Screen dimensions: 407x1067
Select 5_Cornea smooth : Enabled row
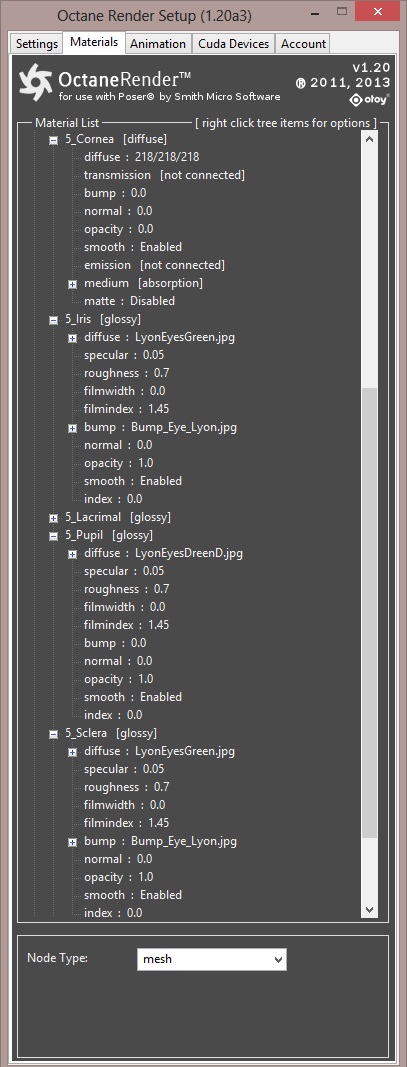[x=133, y=247]
